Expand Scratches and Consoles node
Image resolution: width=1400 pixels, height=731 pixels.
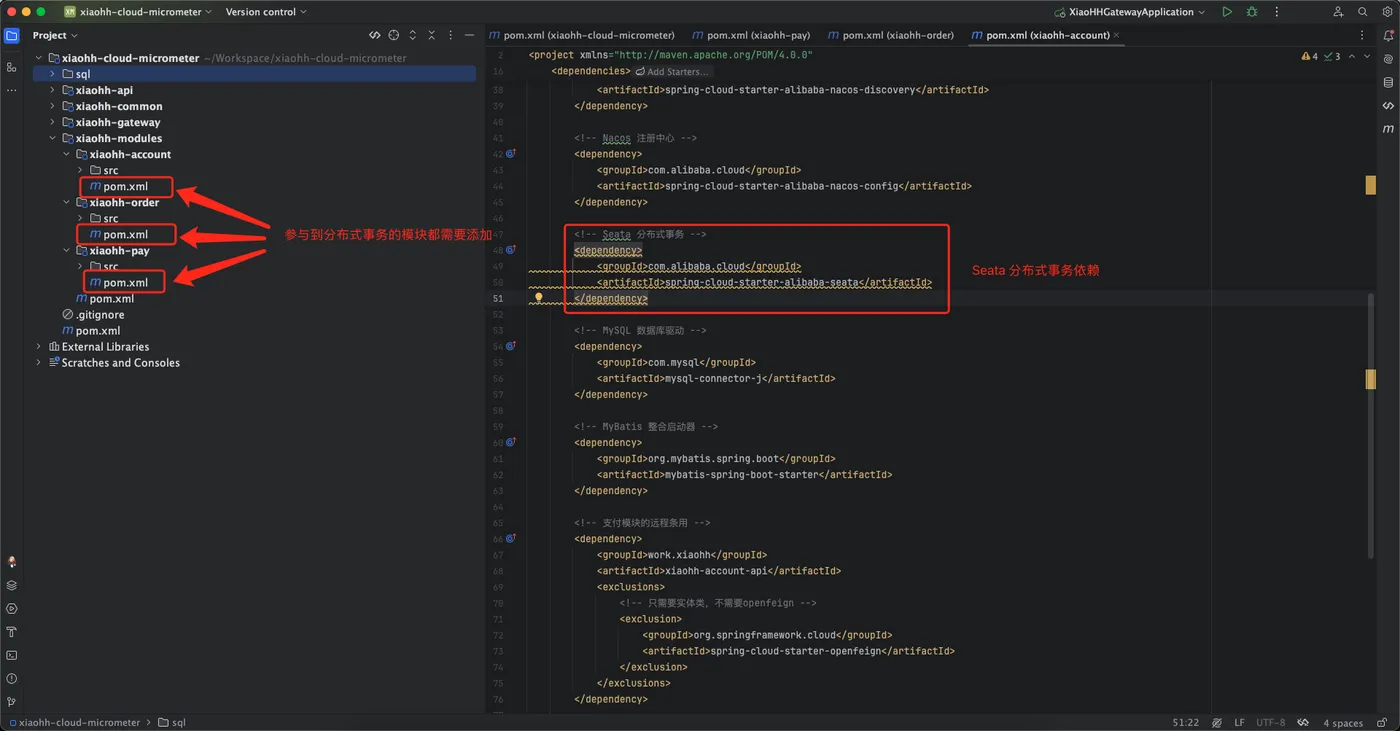pyautogui.click(x=39, y=362)
